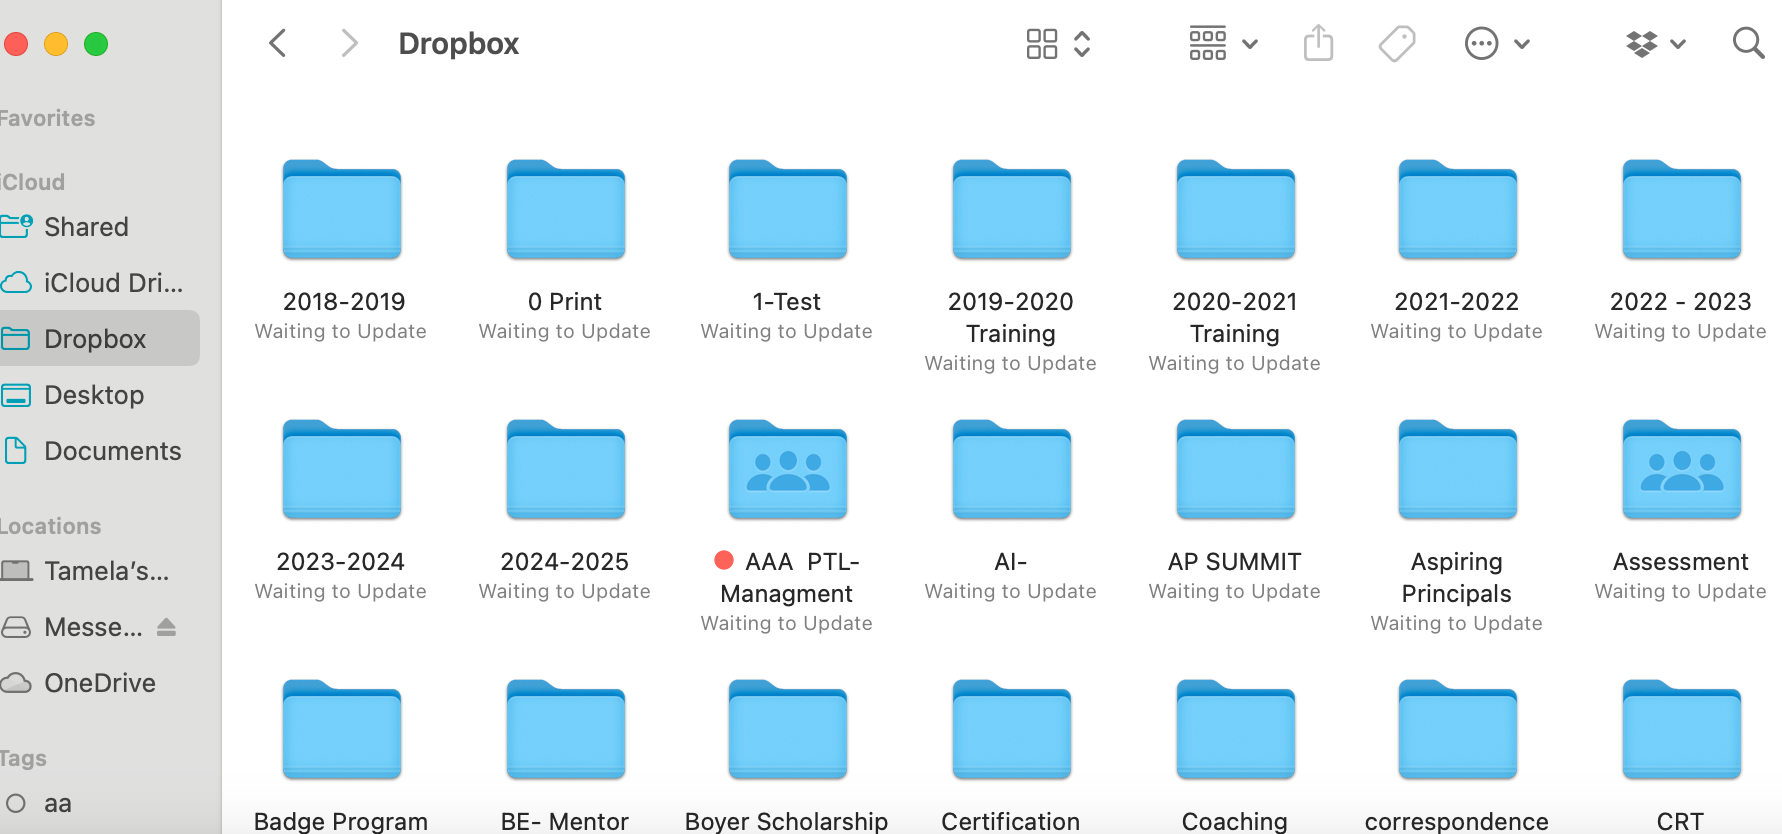Go forward with the right chevron
The image size is (1782, 834).
349,43
